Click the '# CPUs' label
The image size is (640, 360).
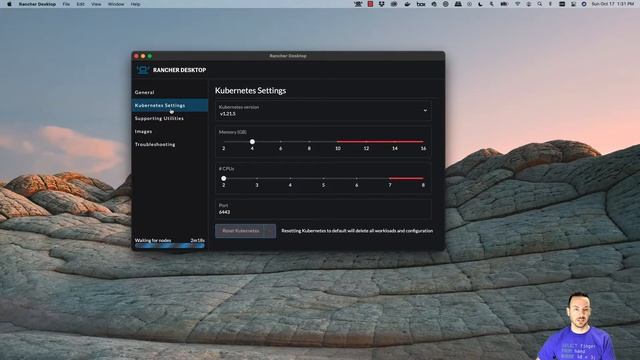click(227, 169)
